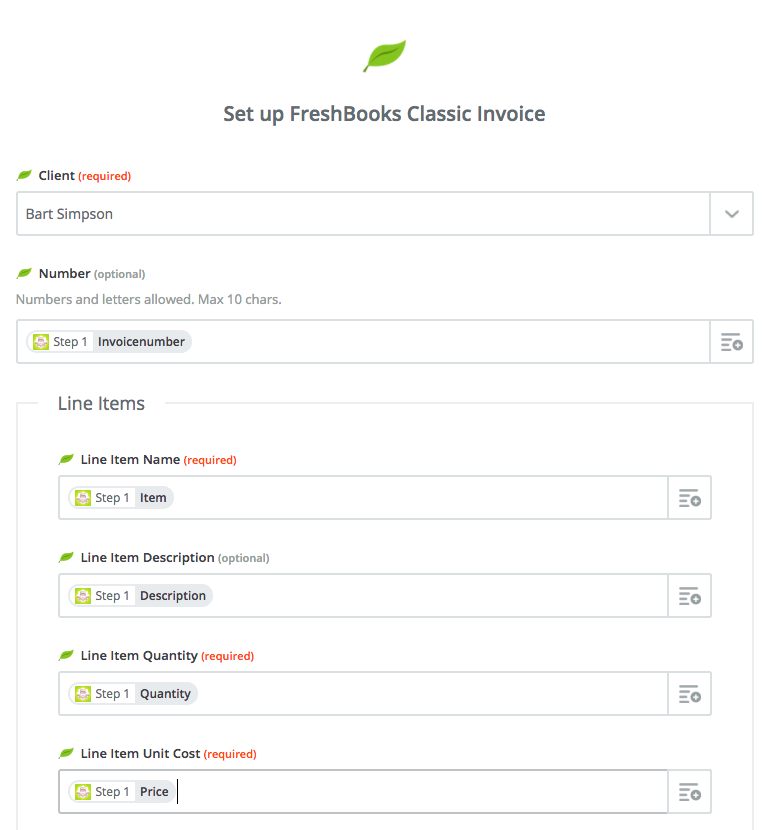Viewport: 770px width, 830px height.
Task: Click the FreshBooks leaf logo at top
Action: tap(384, 56)
